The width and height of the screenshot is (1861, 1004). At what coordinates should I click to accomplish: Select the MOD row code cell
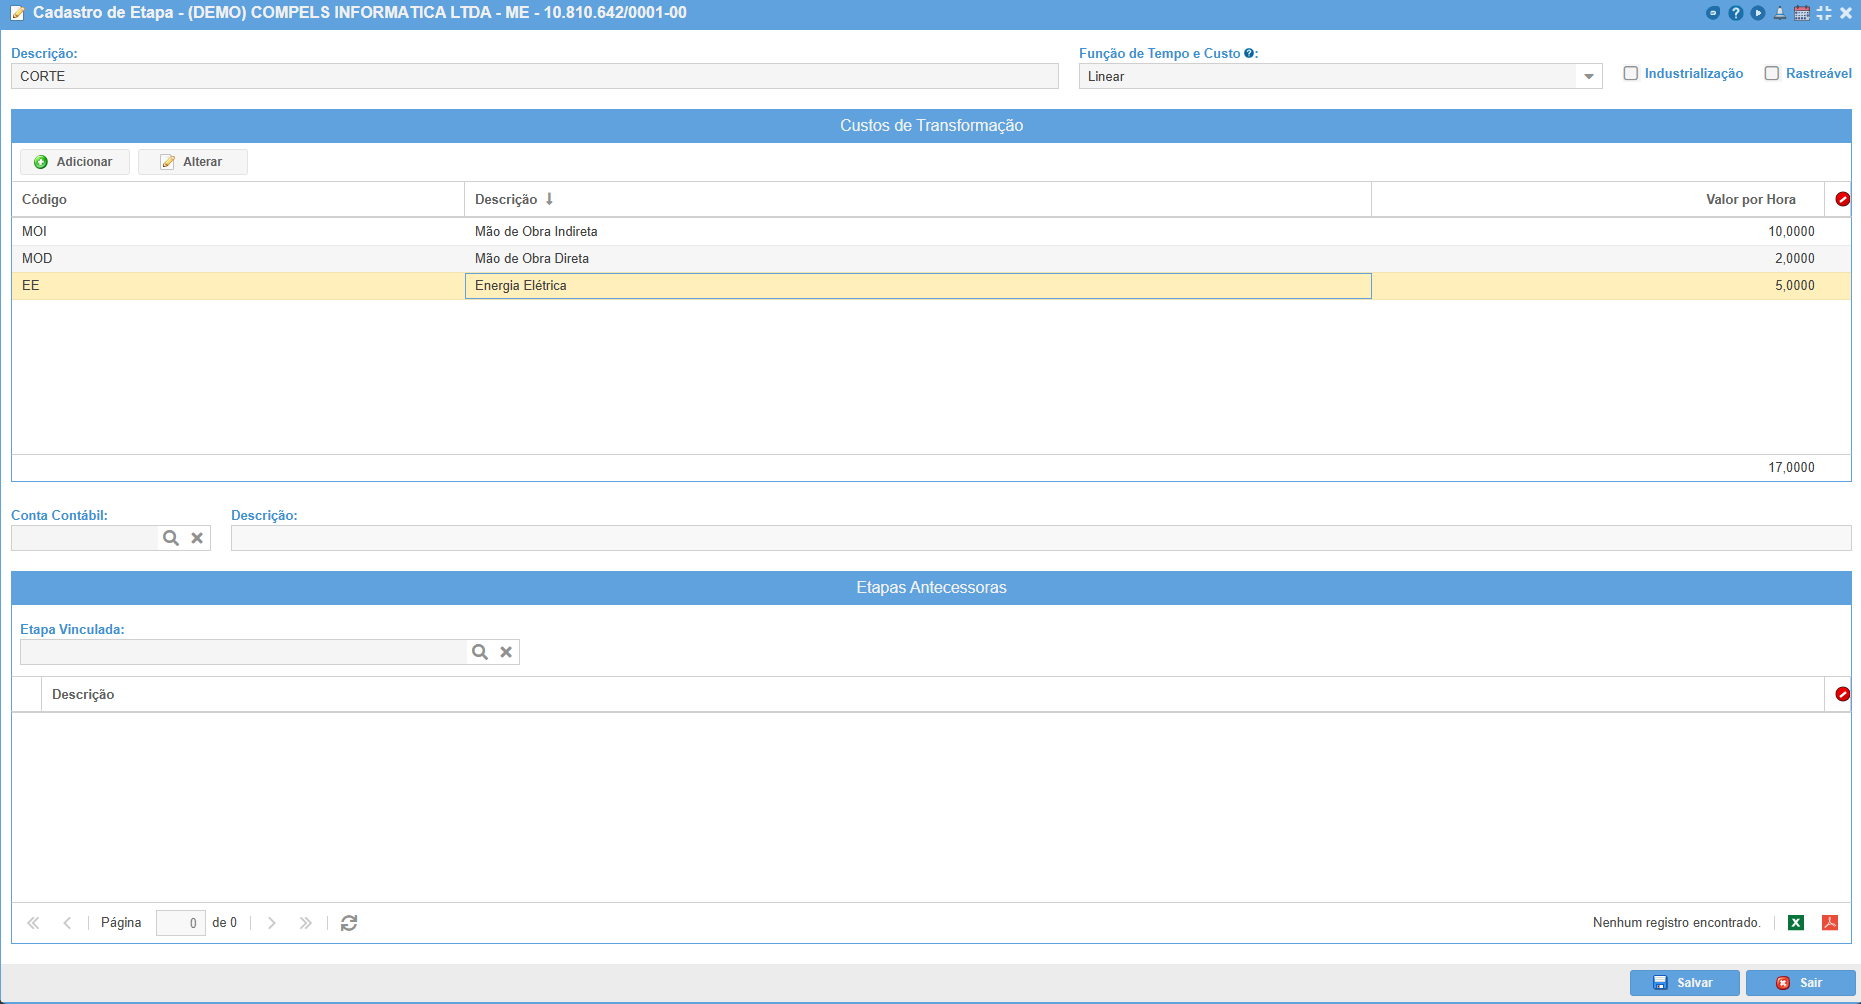[x=238, y=258]
